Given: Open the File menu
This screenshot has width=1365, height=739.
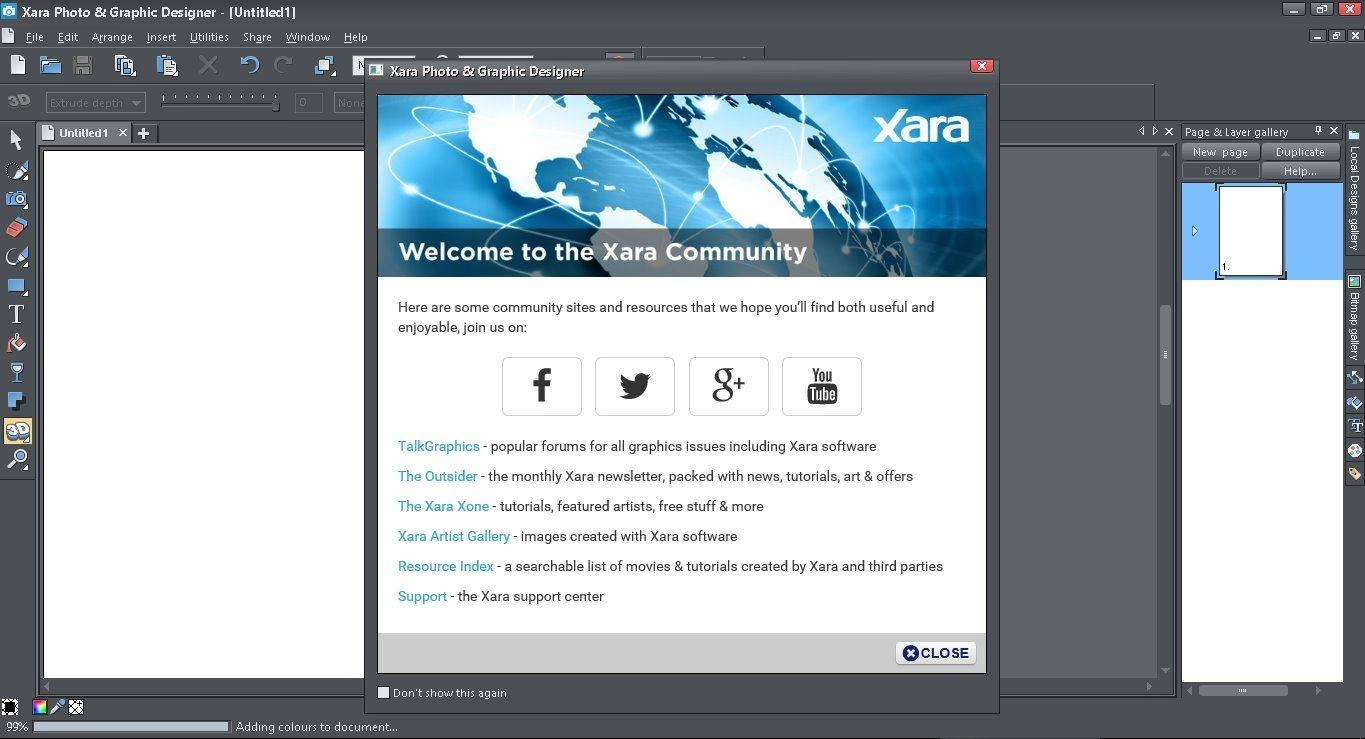Looking at the screenshot, I should (x=34, y=37).
